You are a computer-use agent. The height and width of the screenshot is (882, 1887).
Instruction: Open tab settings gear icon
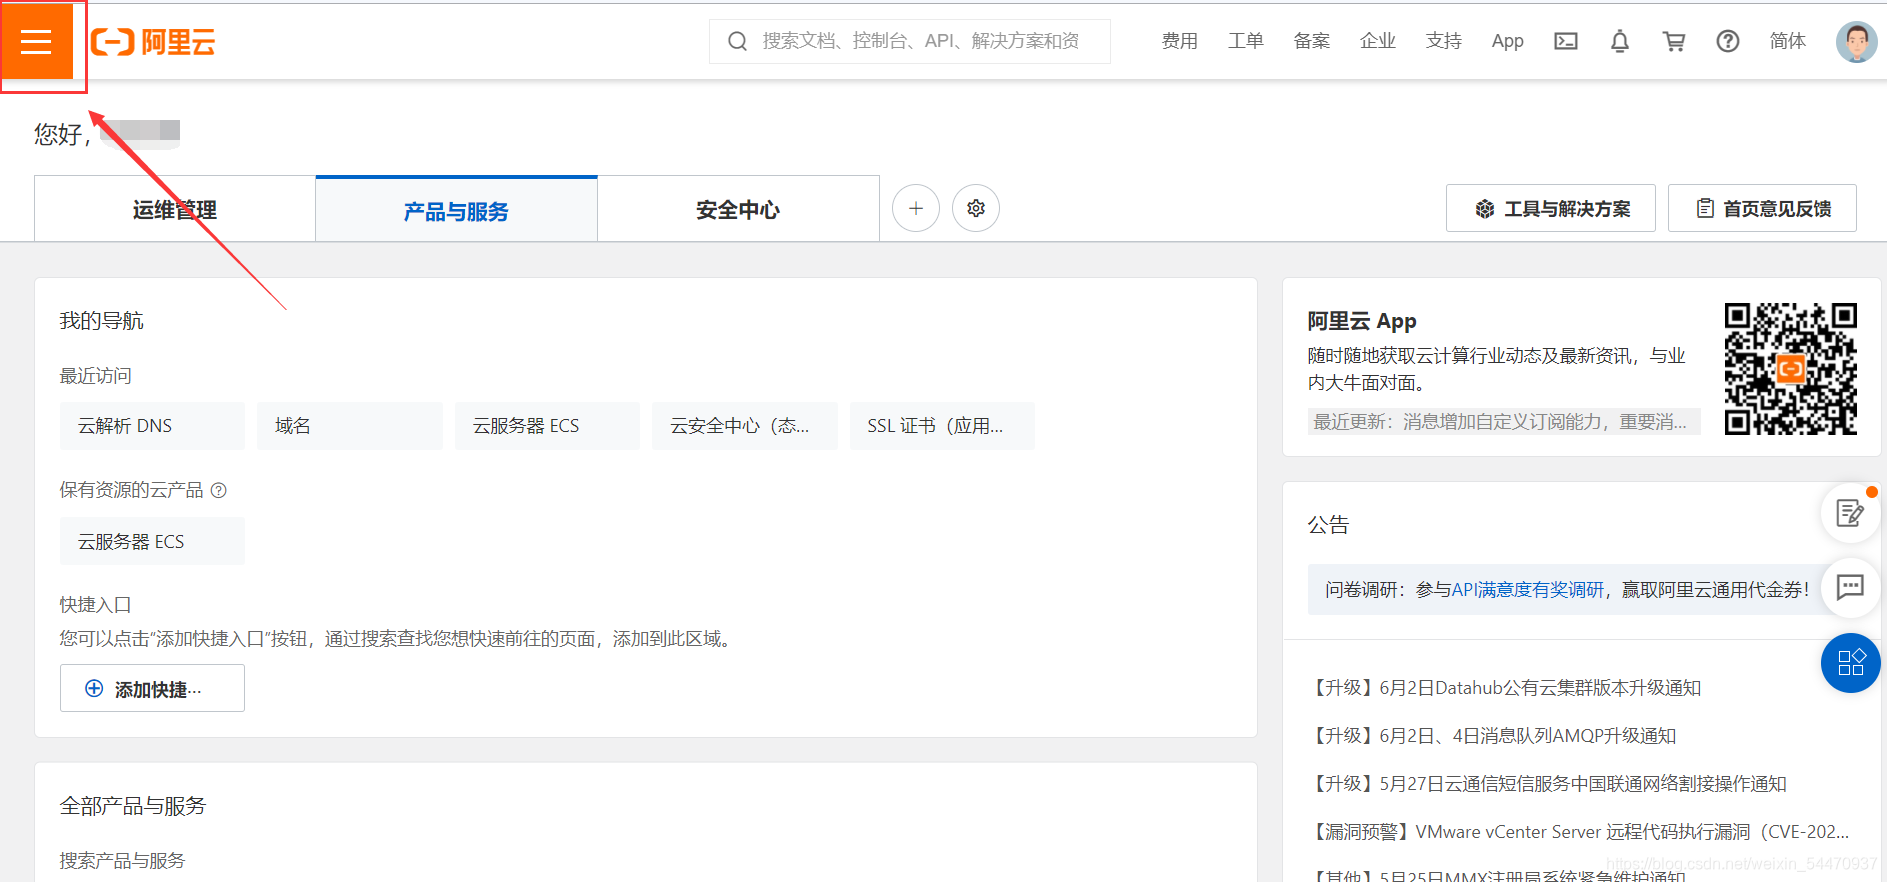point(976,208)
